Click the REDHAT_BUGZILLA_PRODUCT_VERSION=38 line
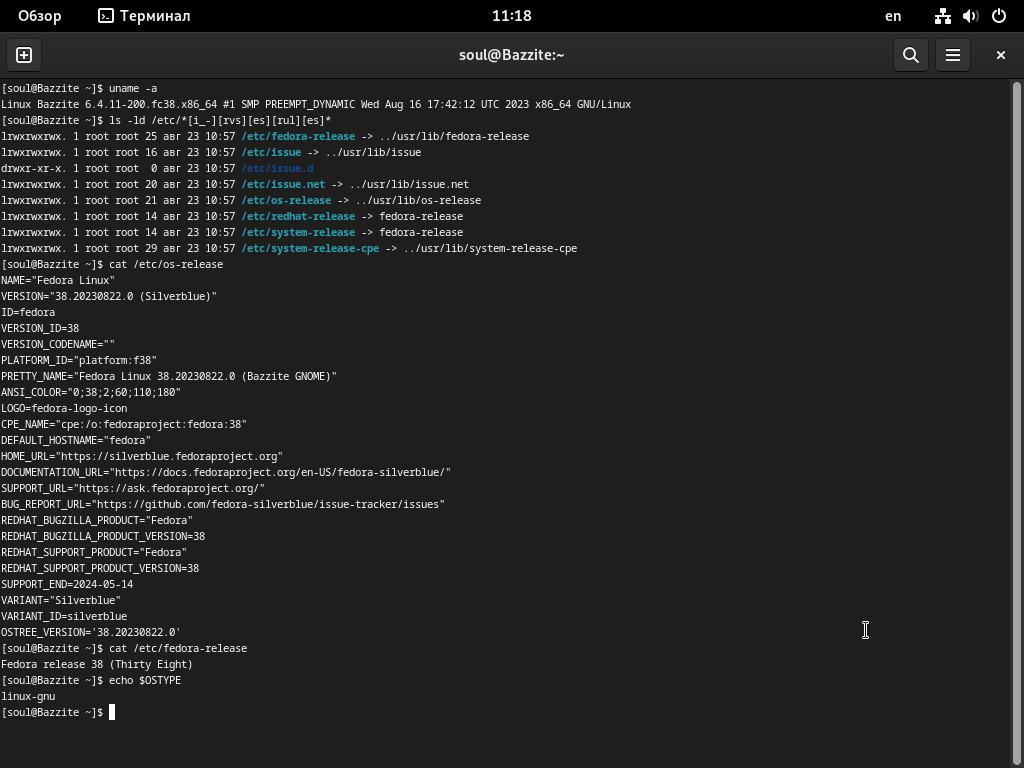Screen dimensions: 1024x768 click(103, 536)
